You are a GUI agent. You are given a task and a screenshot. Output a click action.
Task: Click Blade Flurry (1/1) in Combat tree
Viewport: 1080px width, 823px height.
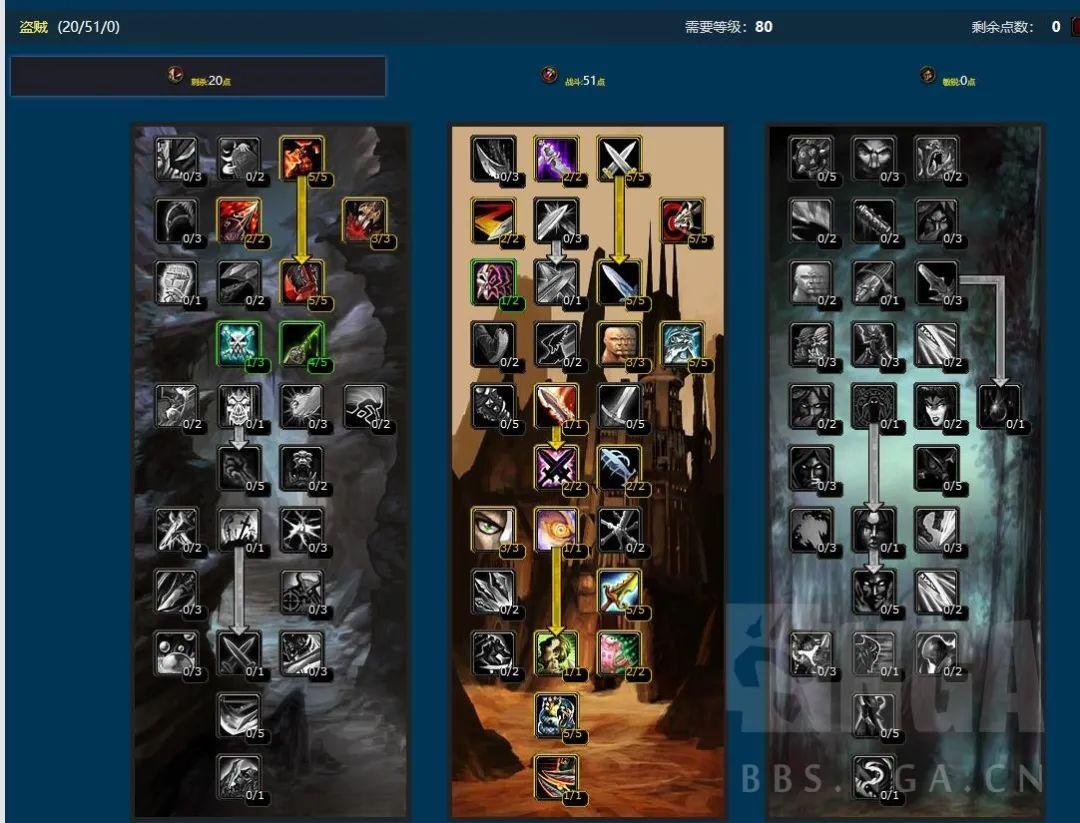(556, 406)
